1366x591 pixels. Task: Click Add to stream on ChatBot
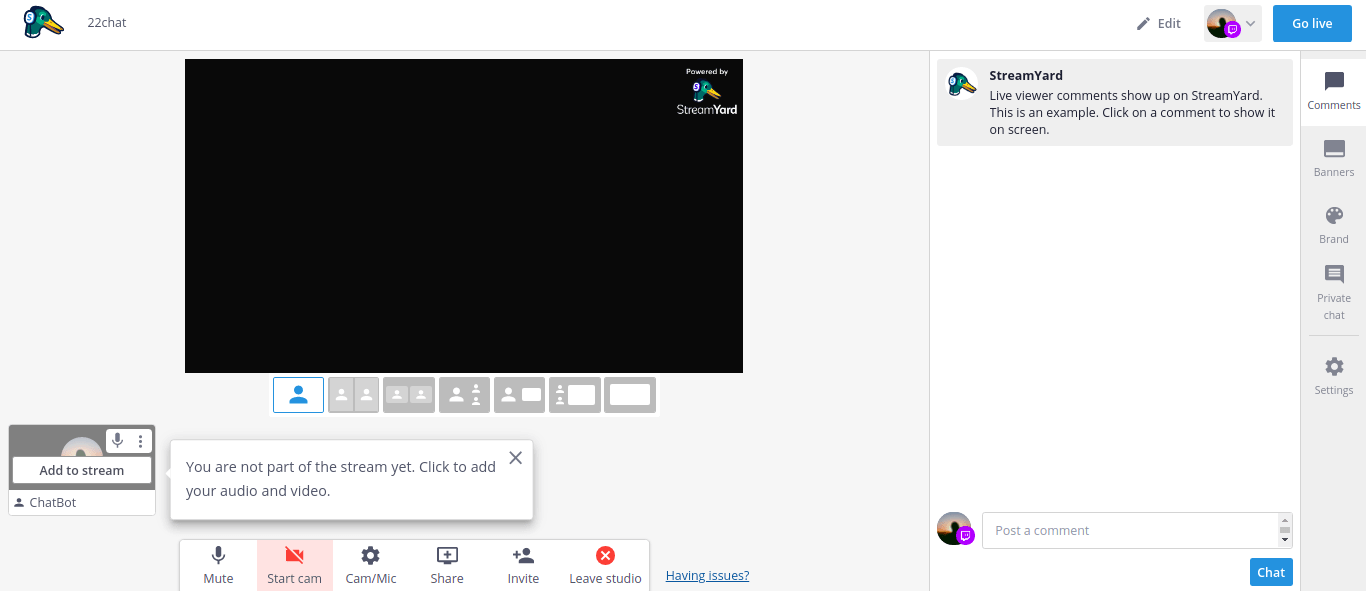point(82,470)
